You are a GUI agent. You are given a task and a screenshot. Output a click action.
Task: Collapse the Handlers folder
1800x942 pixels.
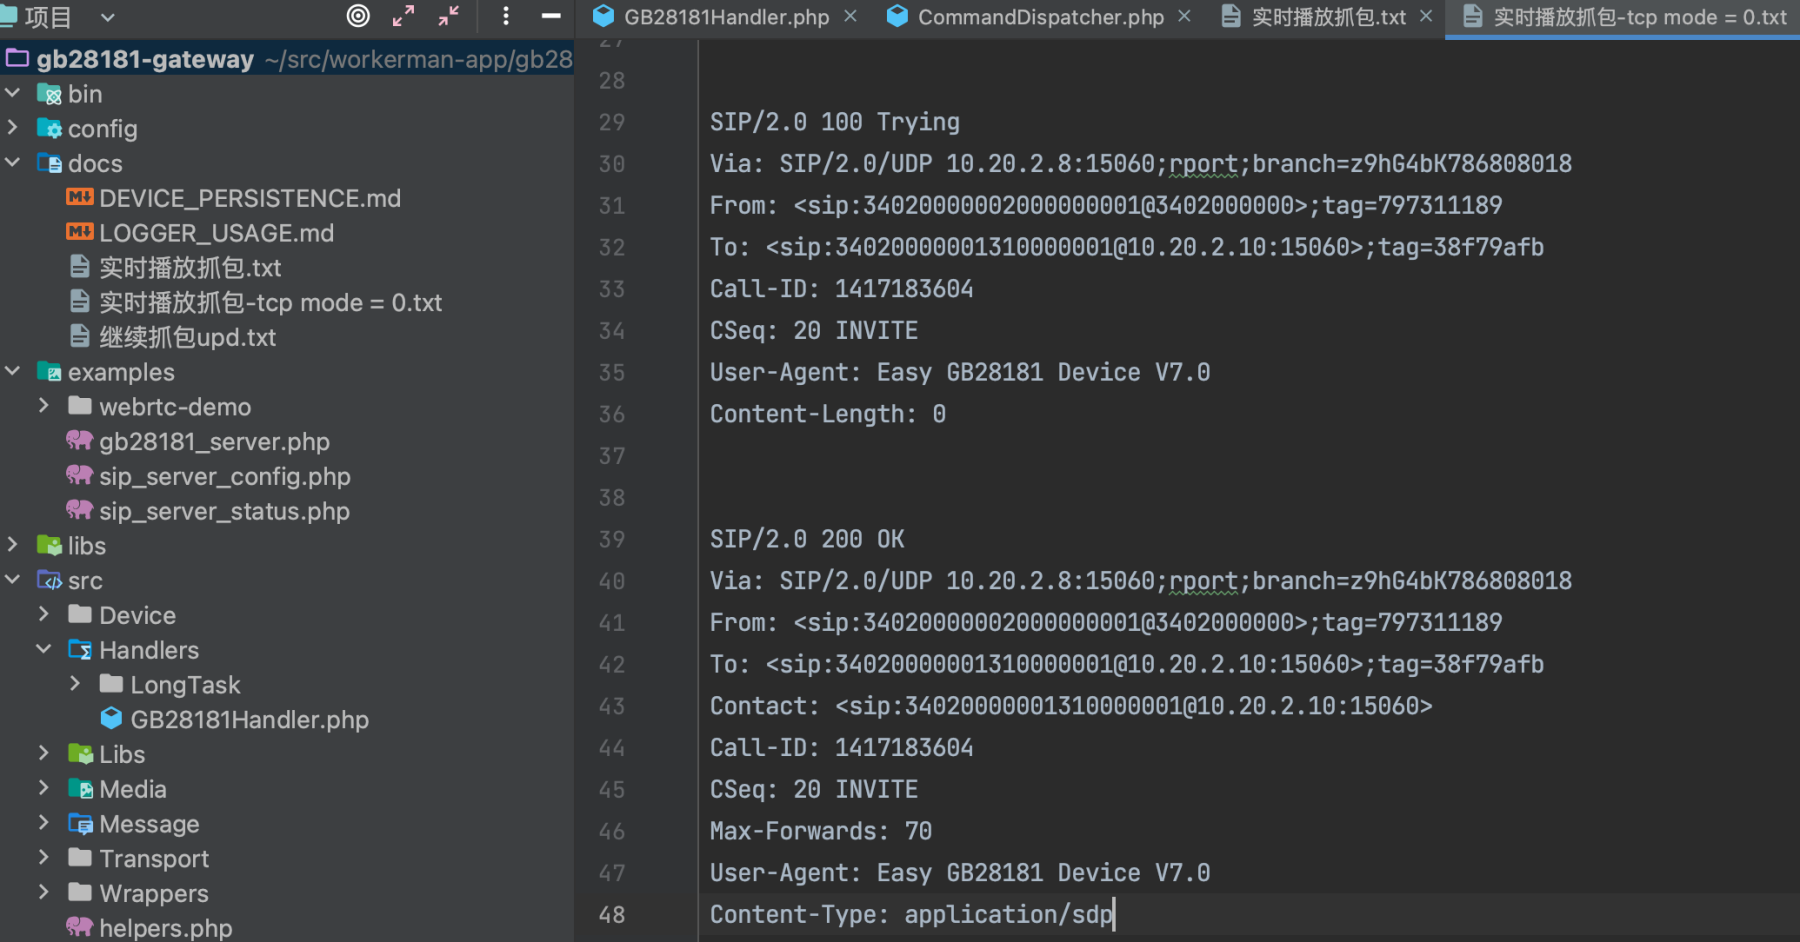(44, 649)
